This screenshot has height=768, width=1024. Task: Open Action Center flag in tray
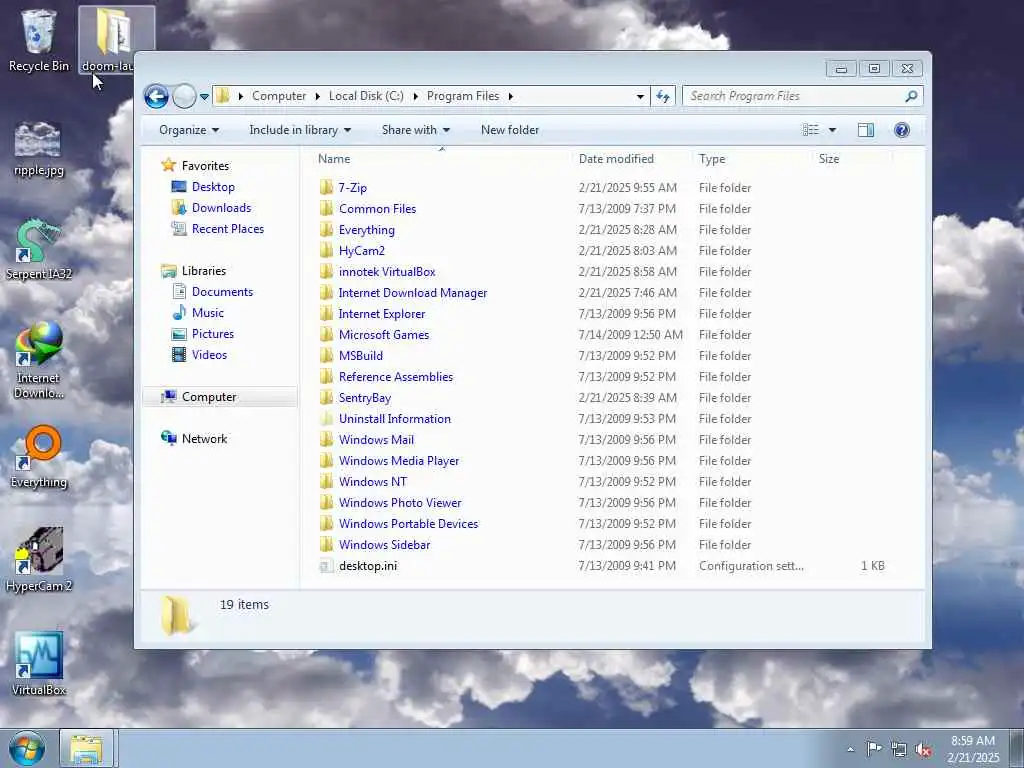pyautogui.click(x=873, y=749)
